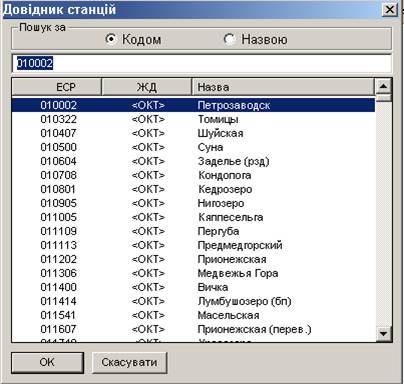This screenshot has height=384, width=404.
Task: Click station code 010322
Action: pos(59,119)
